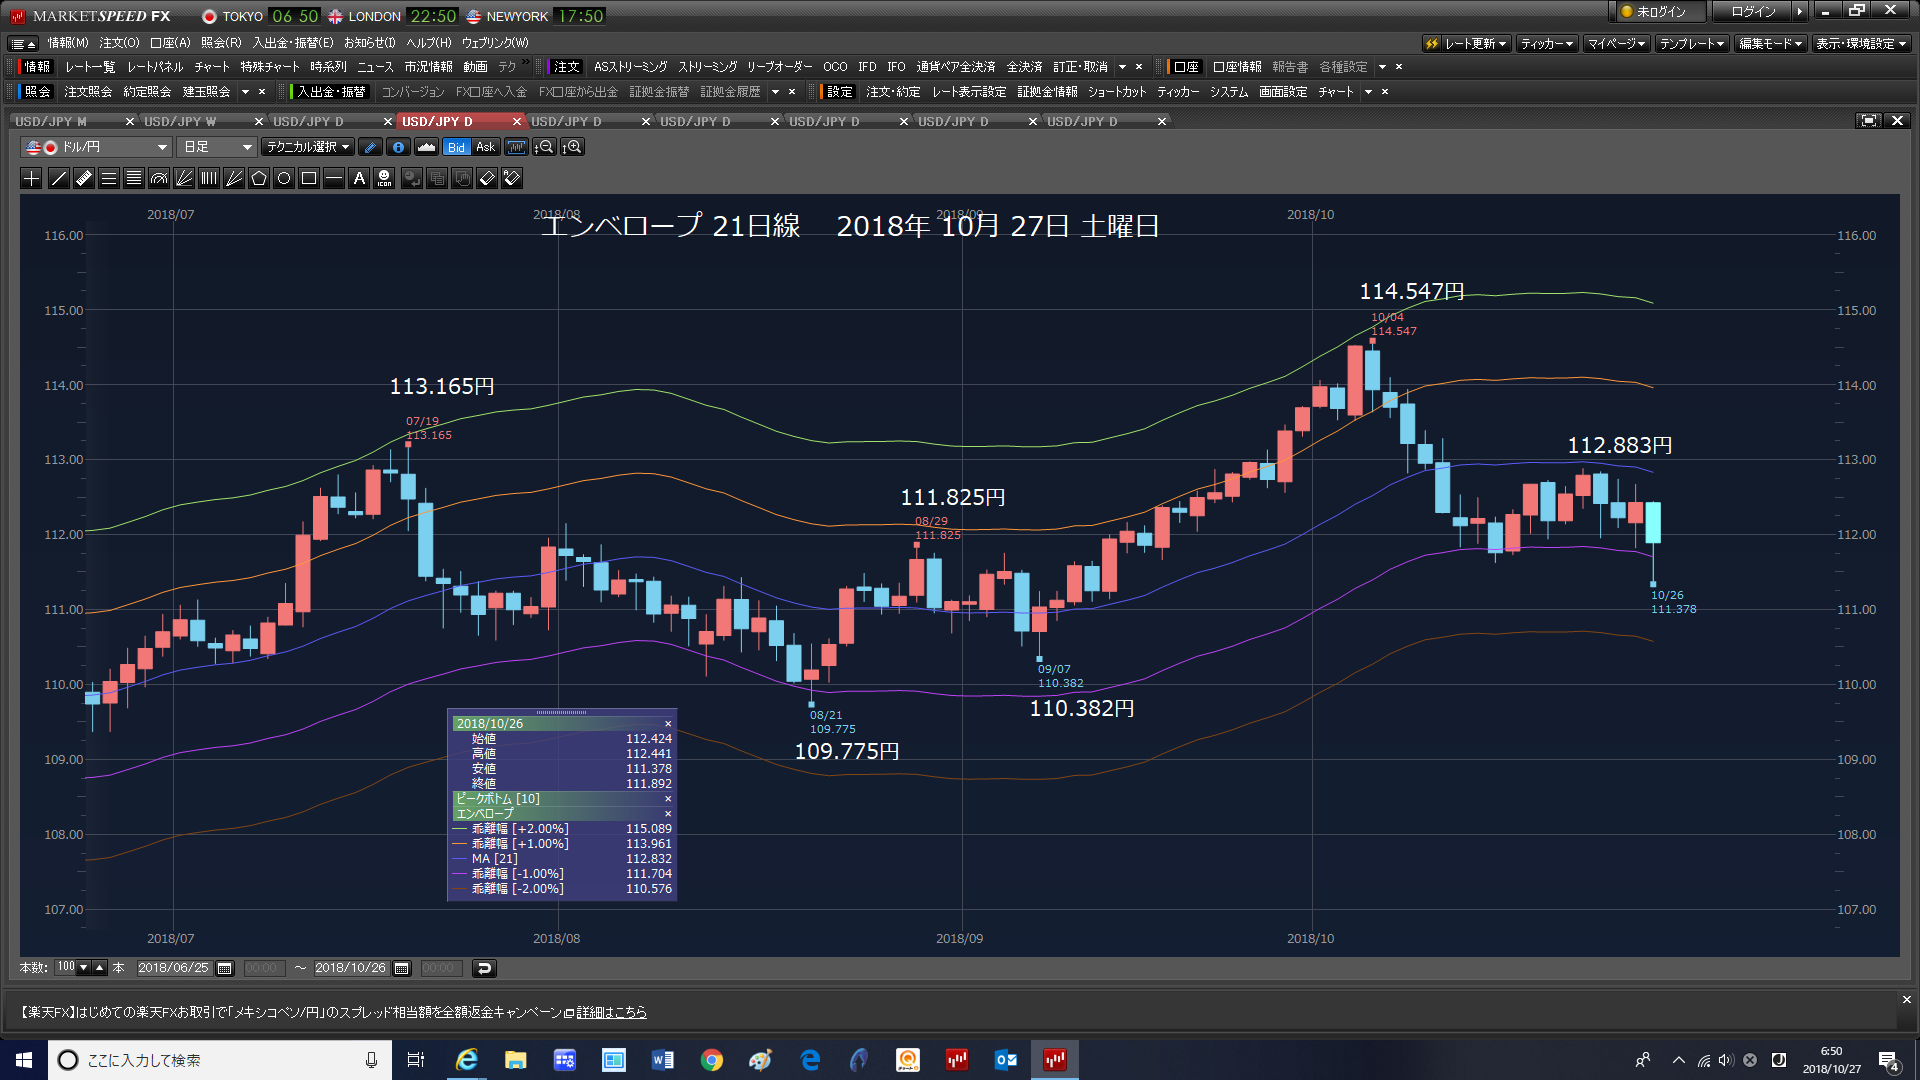The image size is (1920, 1080).
Task: Toggle the Ask price display
Action: [x=486, y=147]
